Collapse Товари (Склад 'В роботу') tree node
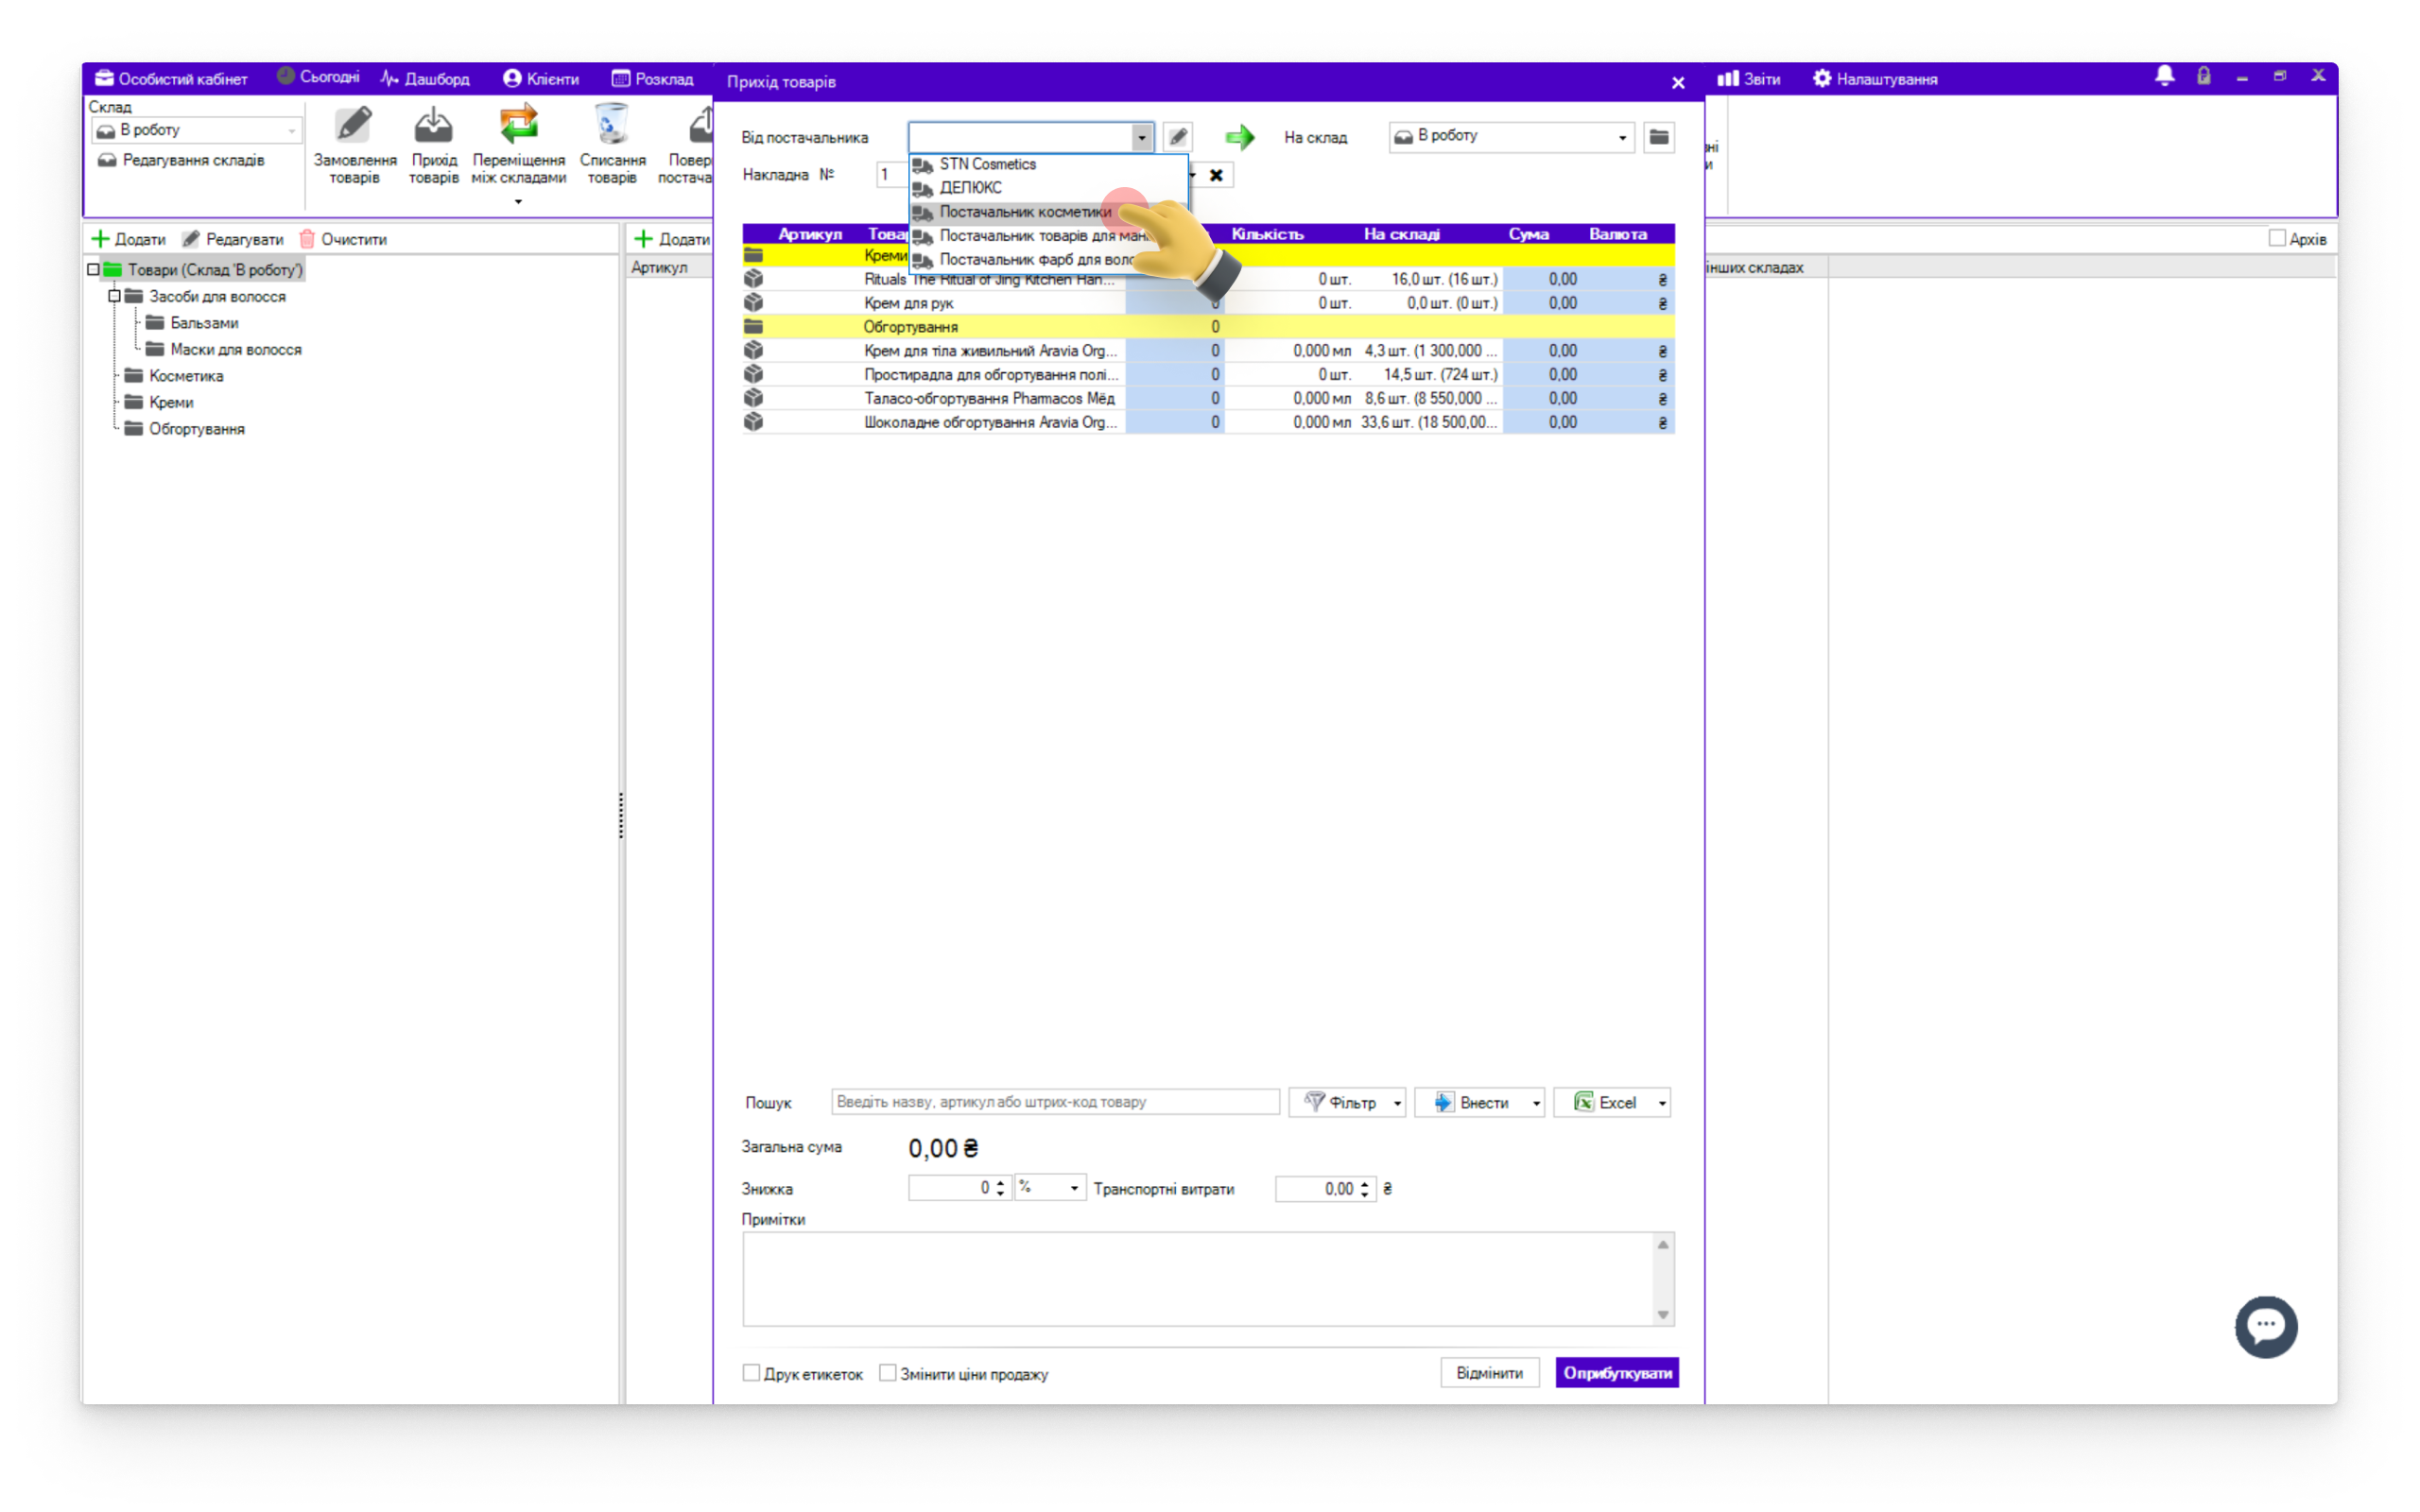Screen dimensions: 2420x1512 click(93, 270)
